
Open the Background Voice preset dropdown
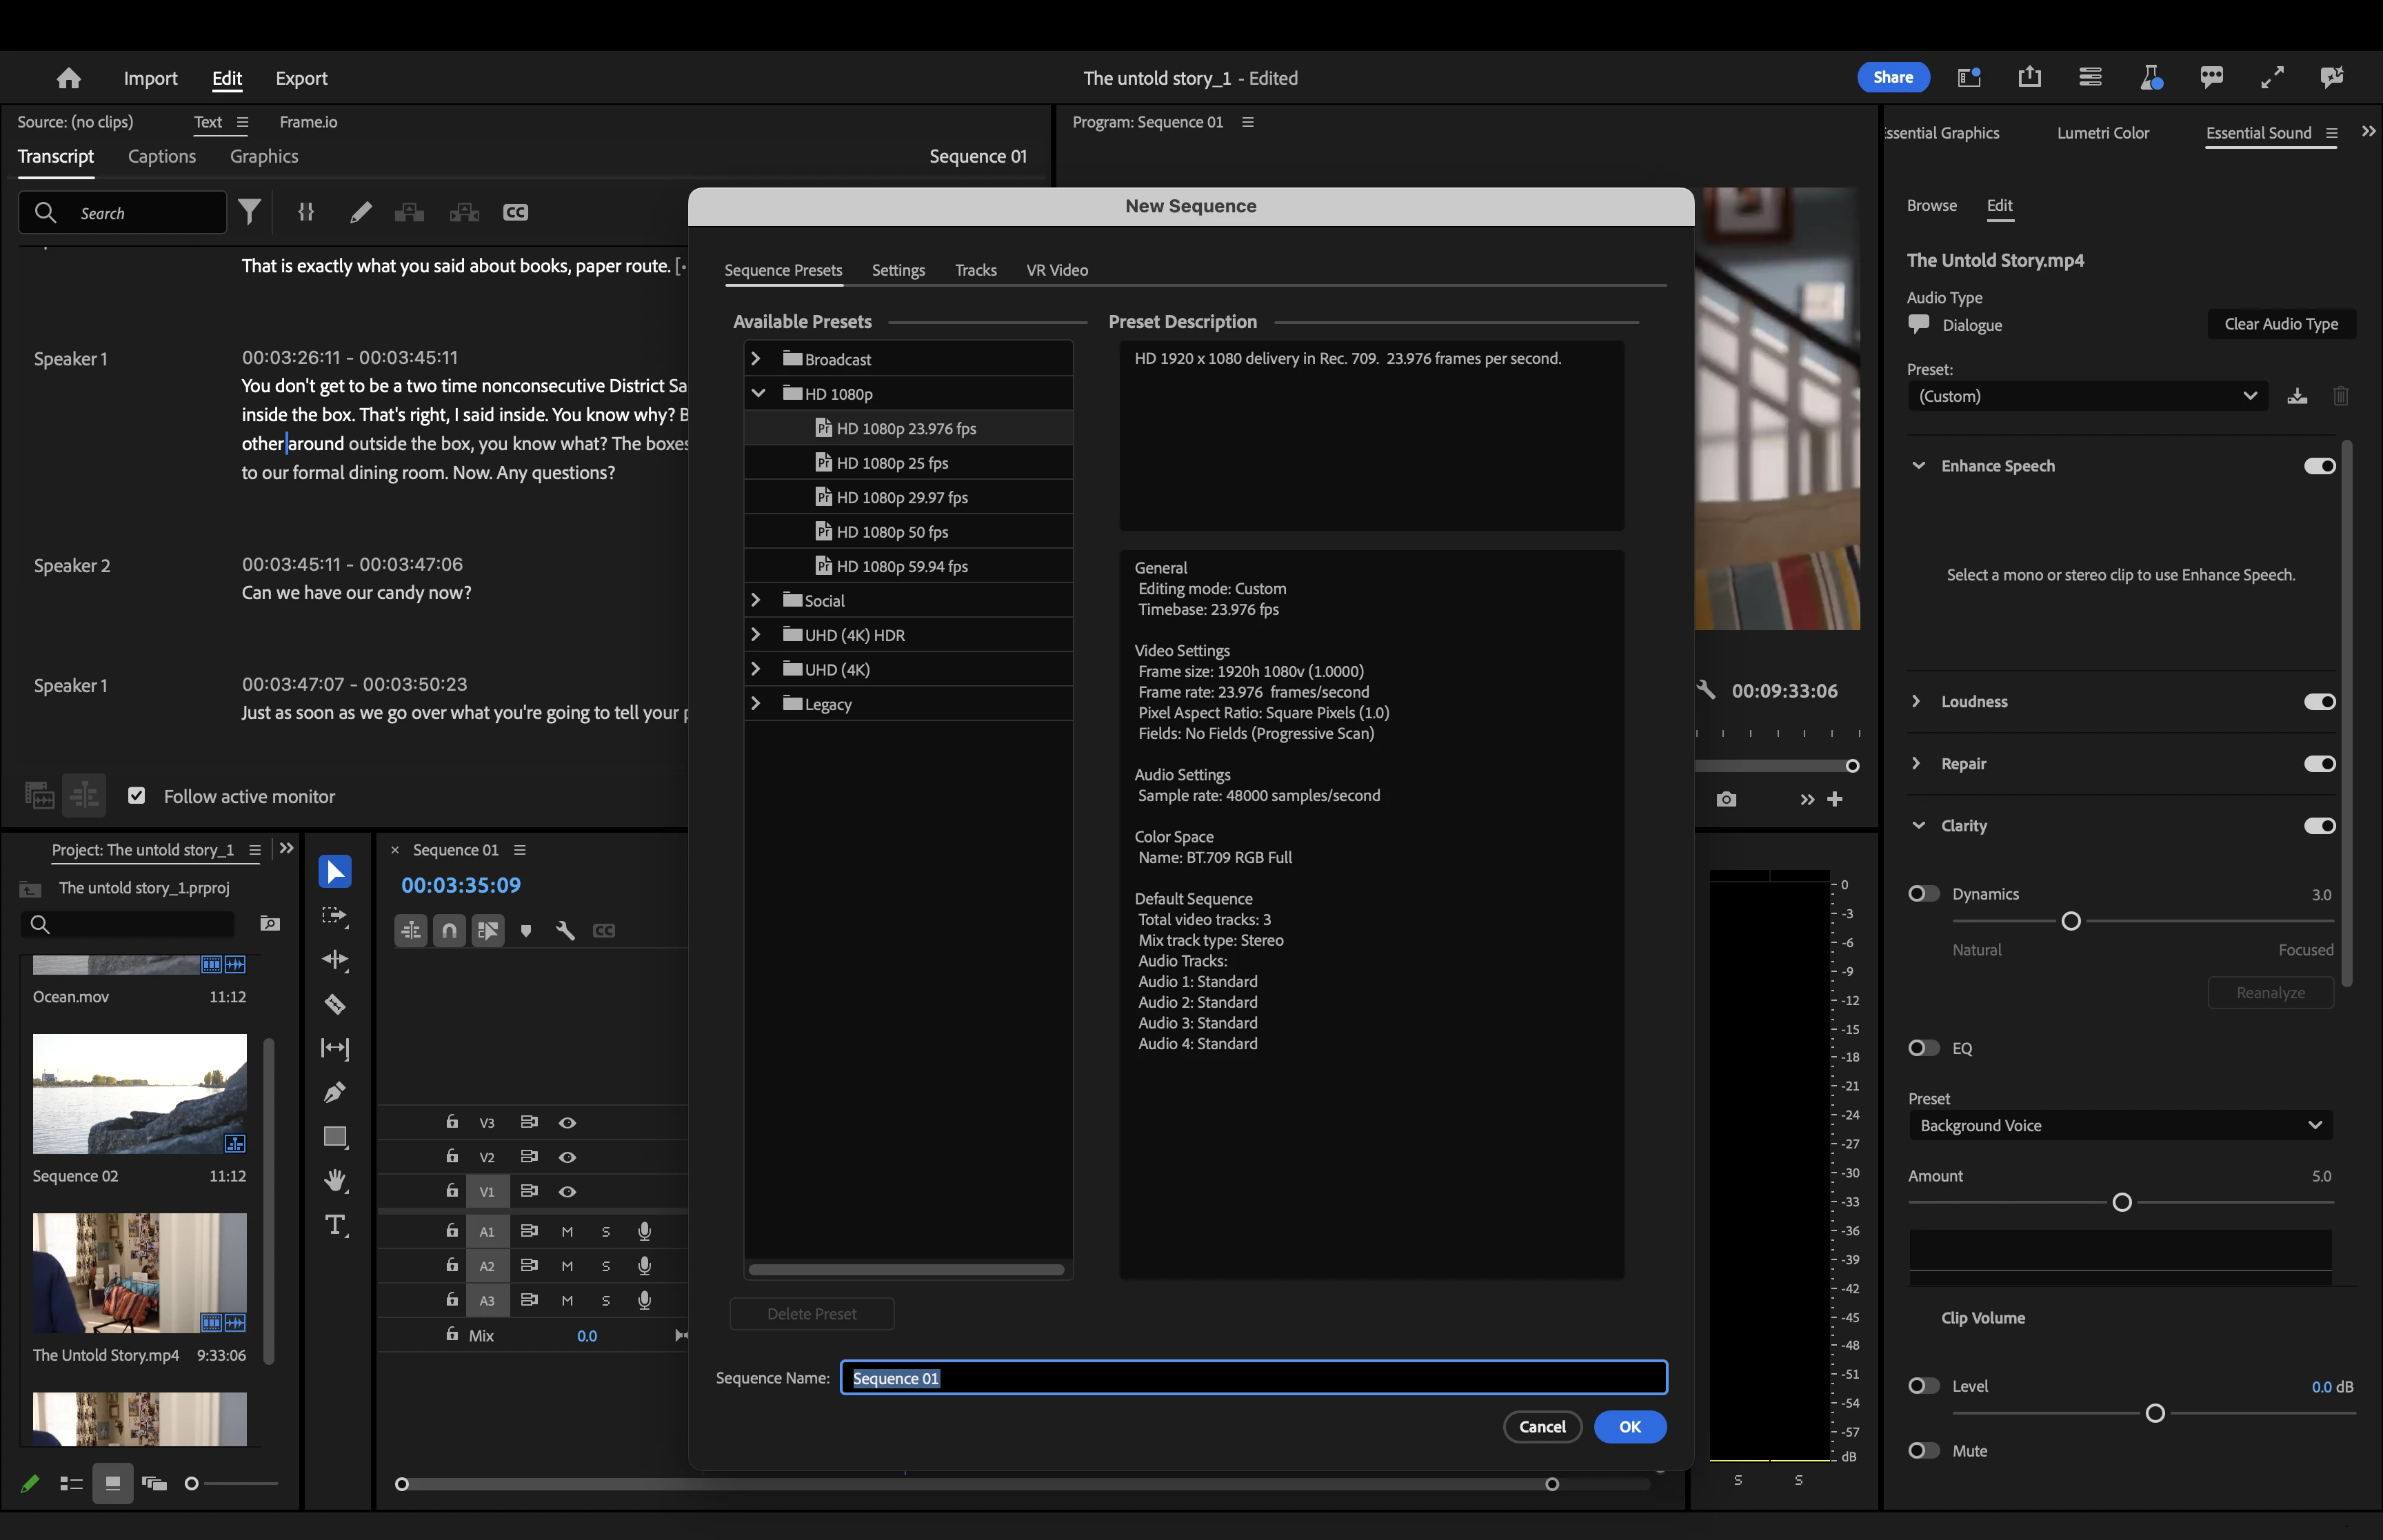coord(2119,1125)
